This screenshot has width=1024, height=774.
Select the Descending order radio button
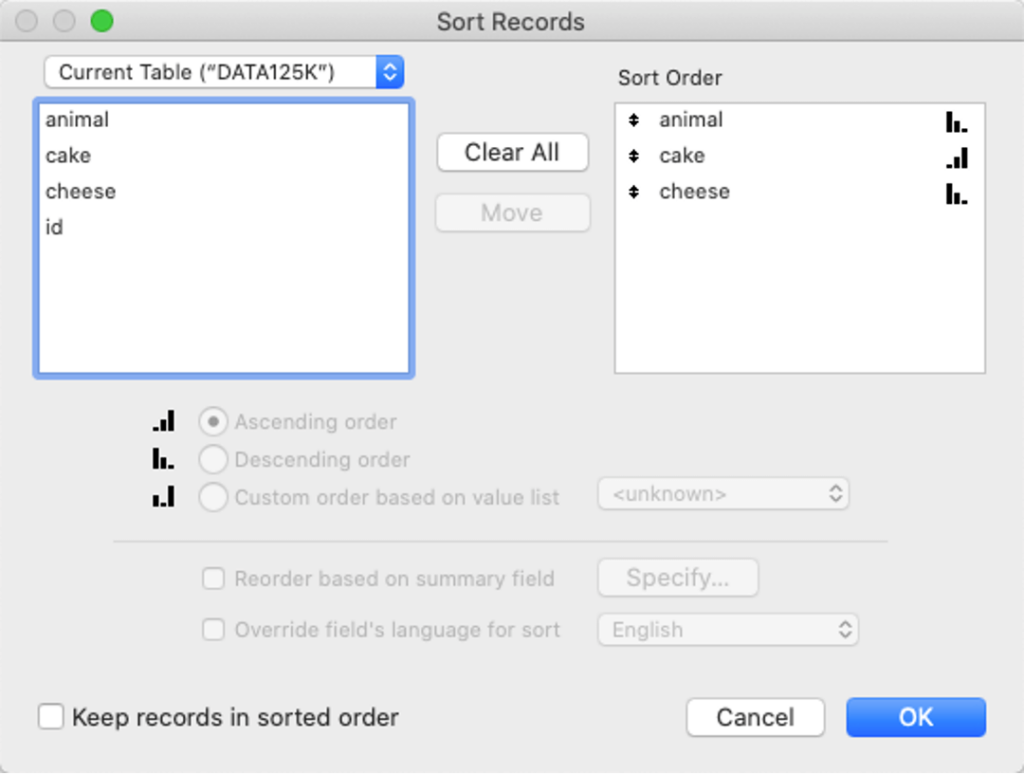pos(213,459)
